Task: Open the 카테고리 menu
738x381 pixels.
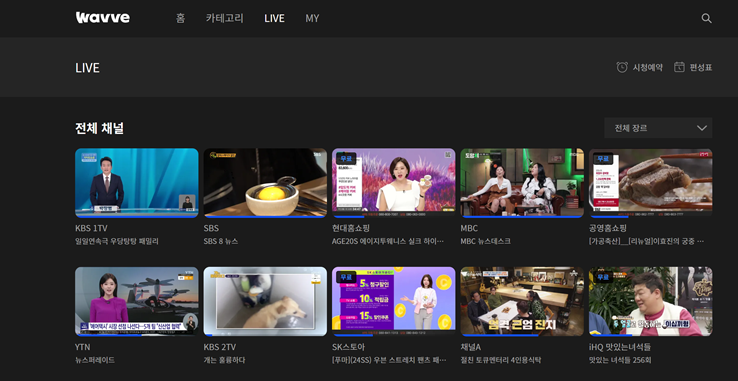Action: tap(225, 18)
